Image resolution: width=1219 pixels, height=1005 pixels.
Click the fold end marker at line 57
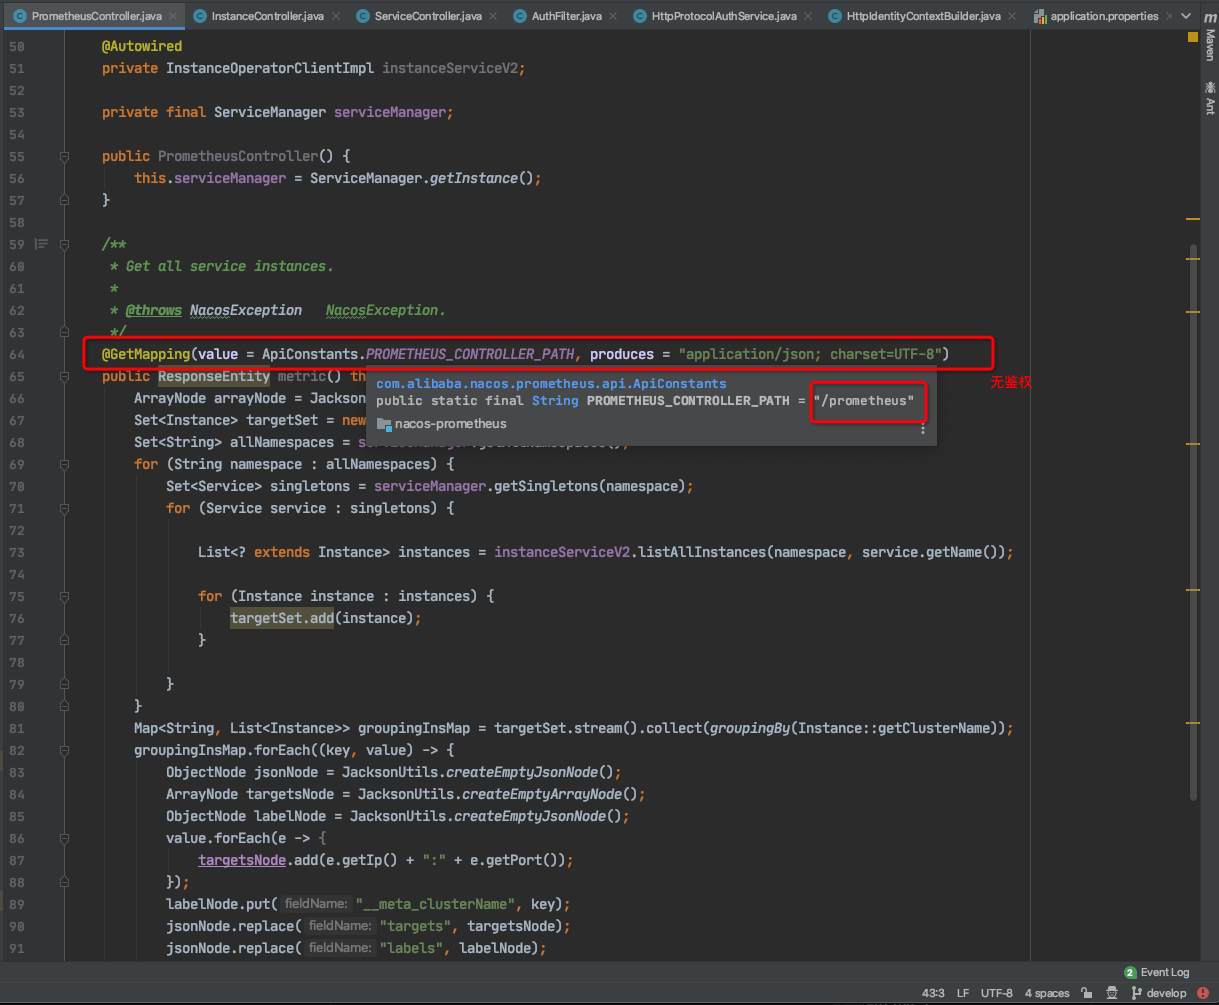point(65,200)
